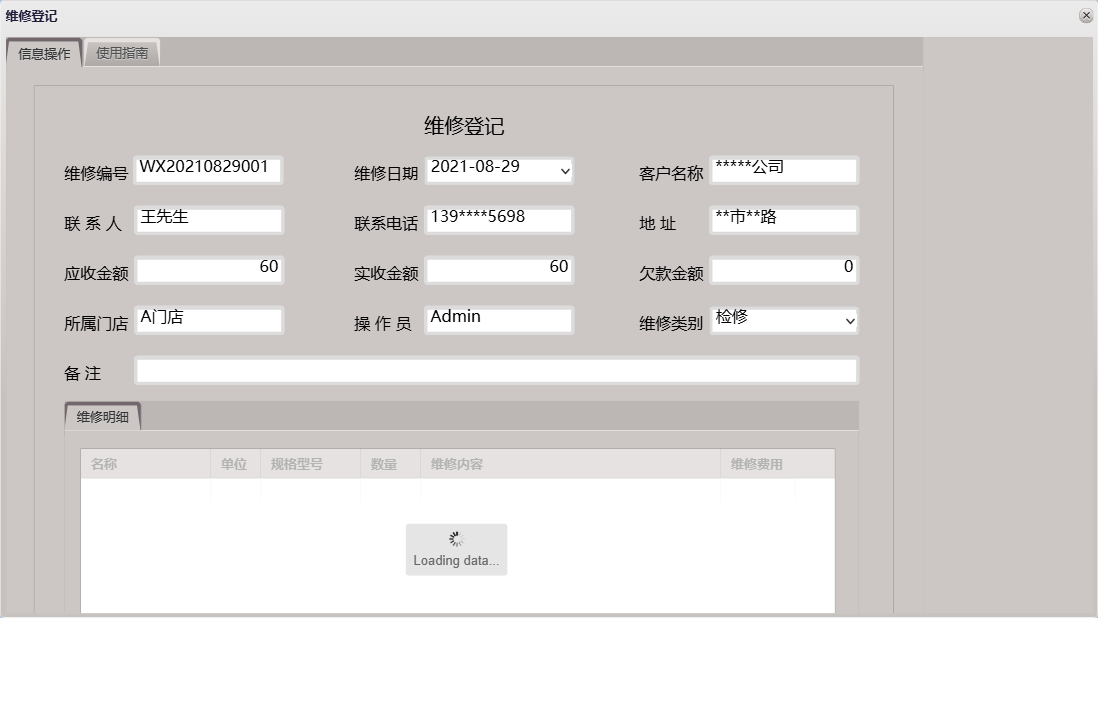Close the 维修登记 window
Image resolution: width=1098 pixels, height=712 pixels.
1086,15
